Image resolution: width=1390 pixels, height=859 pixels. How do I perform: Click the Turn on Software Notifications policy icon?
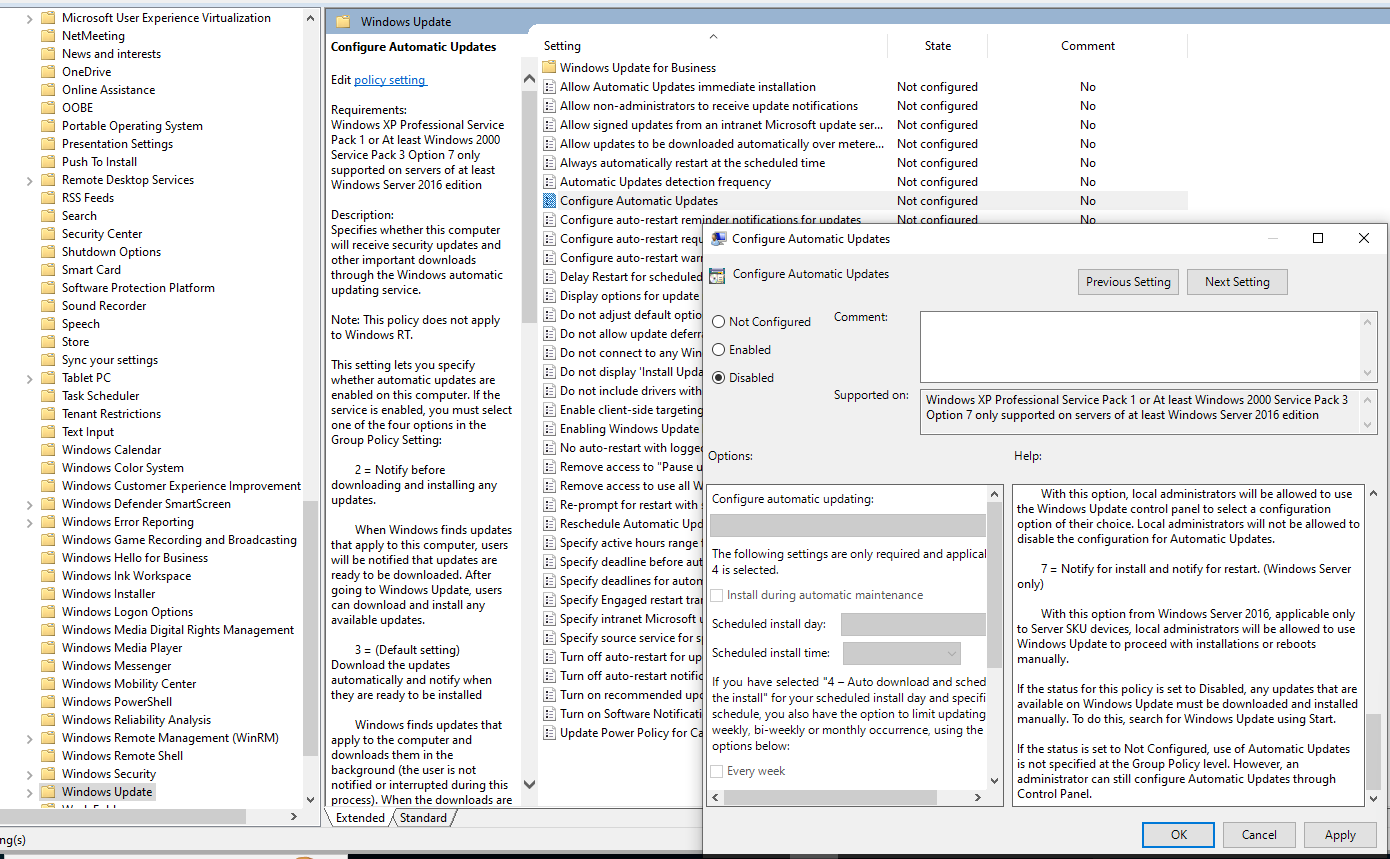click(x=549, y=714)
